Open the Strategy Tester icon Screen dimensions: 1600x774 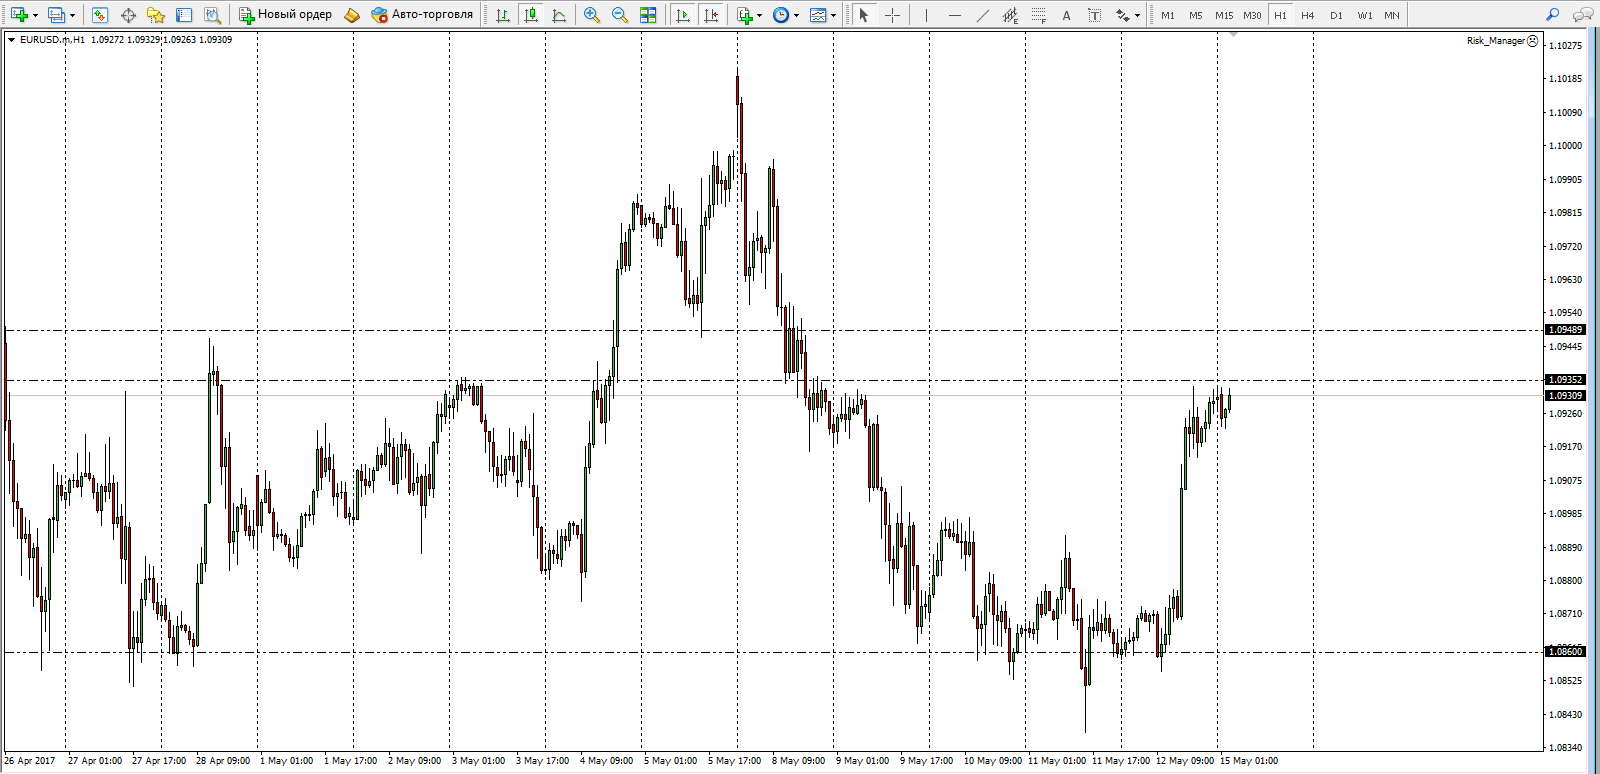[212, 15]
